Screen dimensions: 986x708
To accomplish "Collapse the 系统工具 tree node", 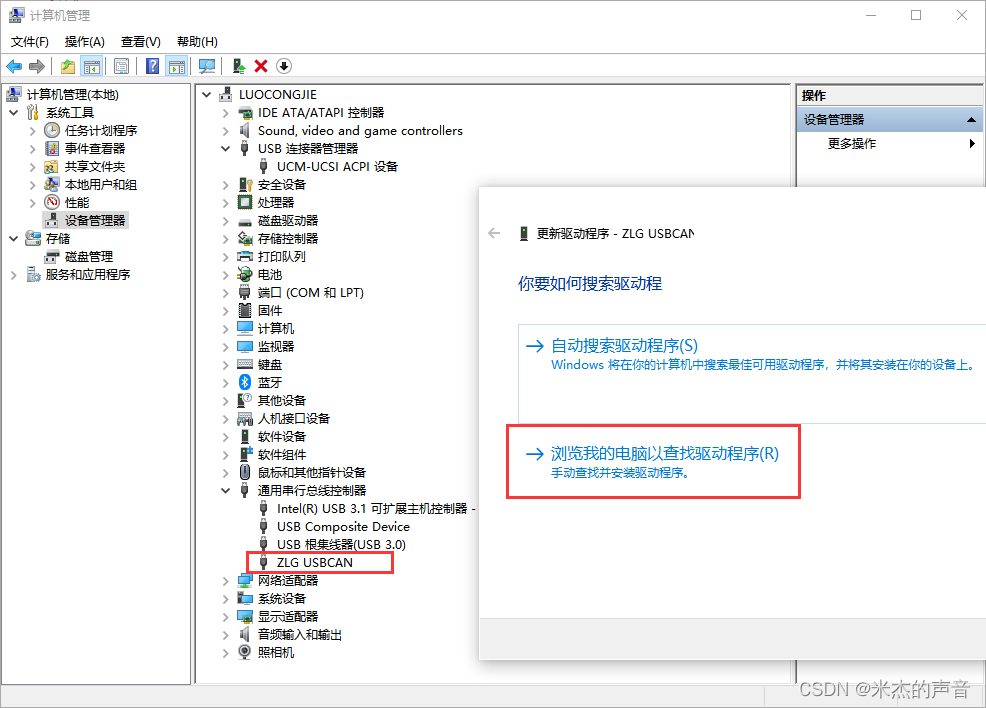I will [x=14, y=113].
